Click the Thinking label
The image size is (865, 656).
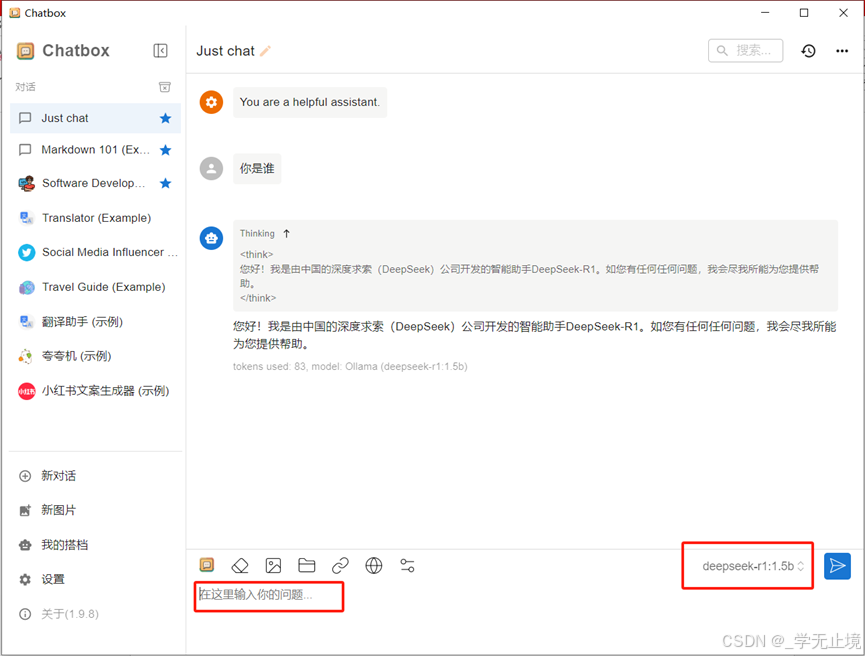(x=257, y=233)
